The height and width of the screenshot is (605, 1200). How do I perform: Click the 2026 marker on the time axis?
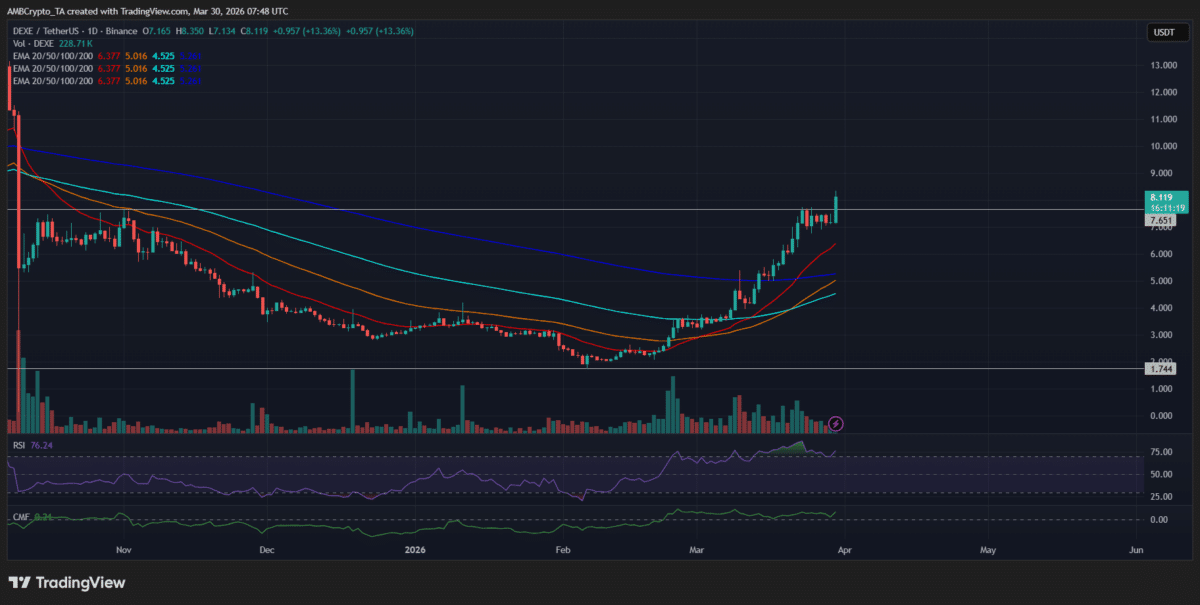click(x=415, y=550)
